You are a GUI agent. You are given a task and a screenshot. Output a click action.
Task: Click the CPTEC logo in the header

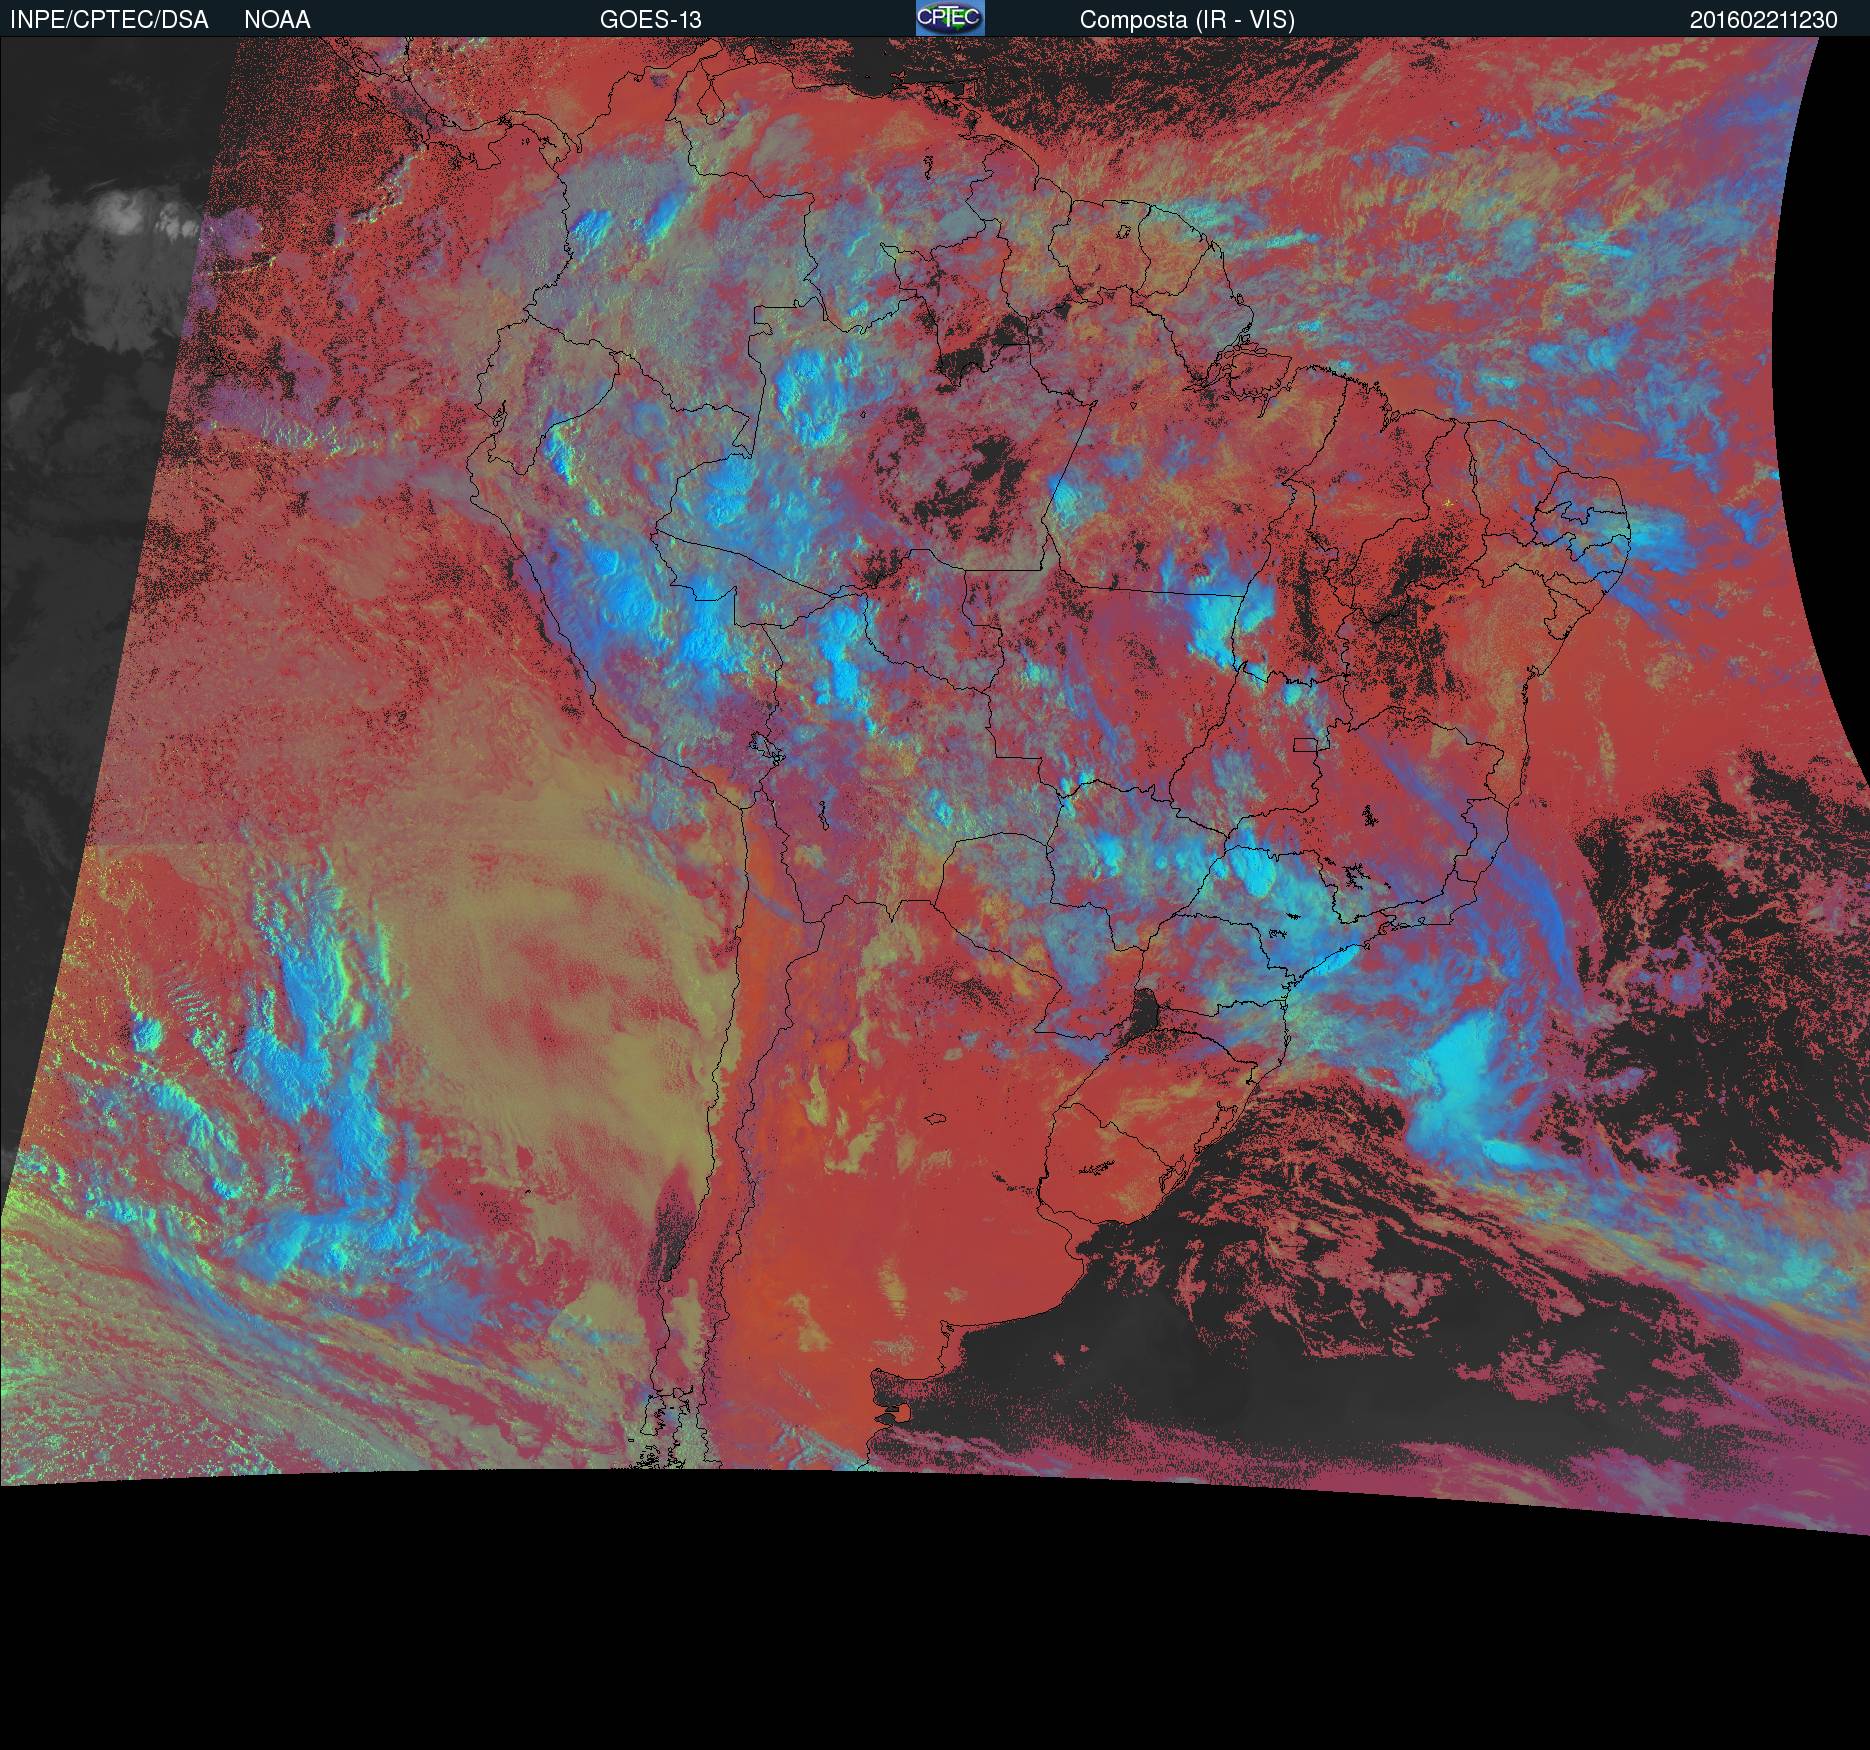pos(950,18)
